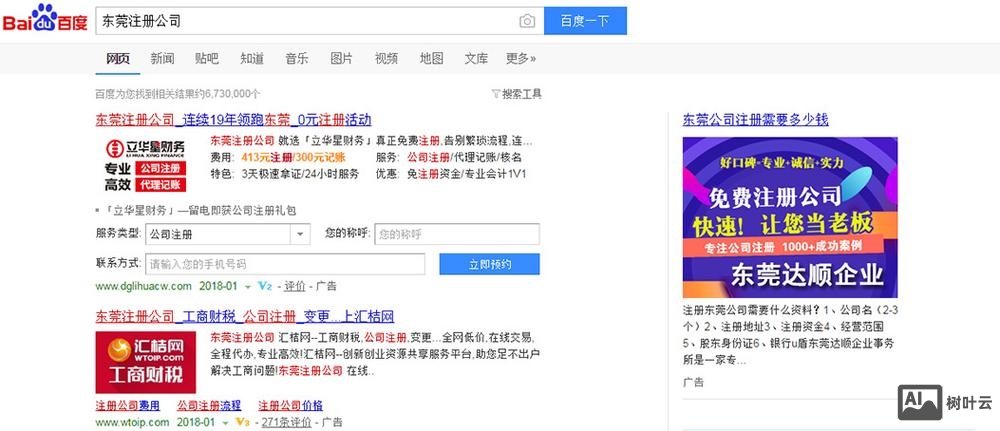Switch to 图片 tab
The width and height of the screenshot is (1000, 431).
tap(341, 59)
